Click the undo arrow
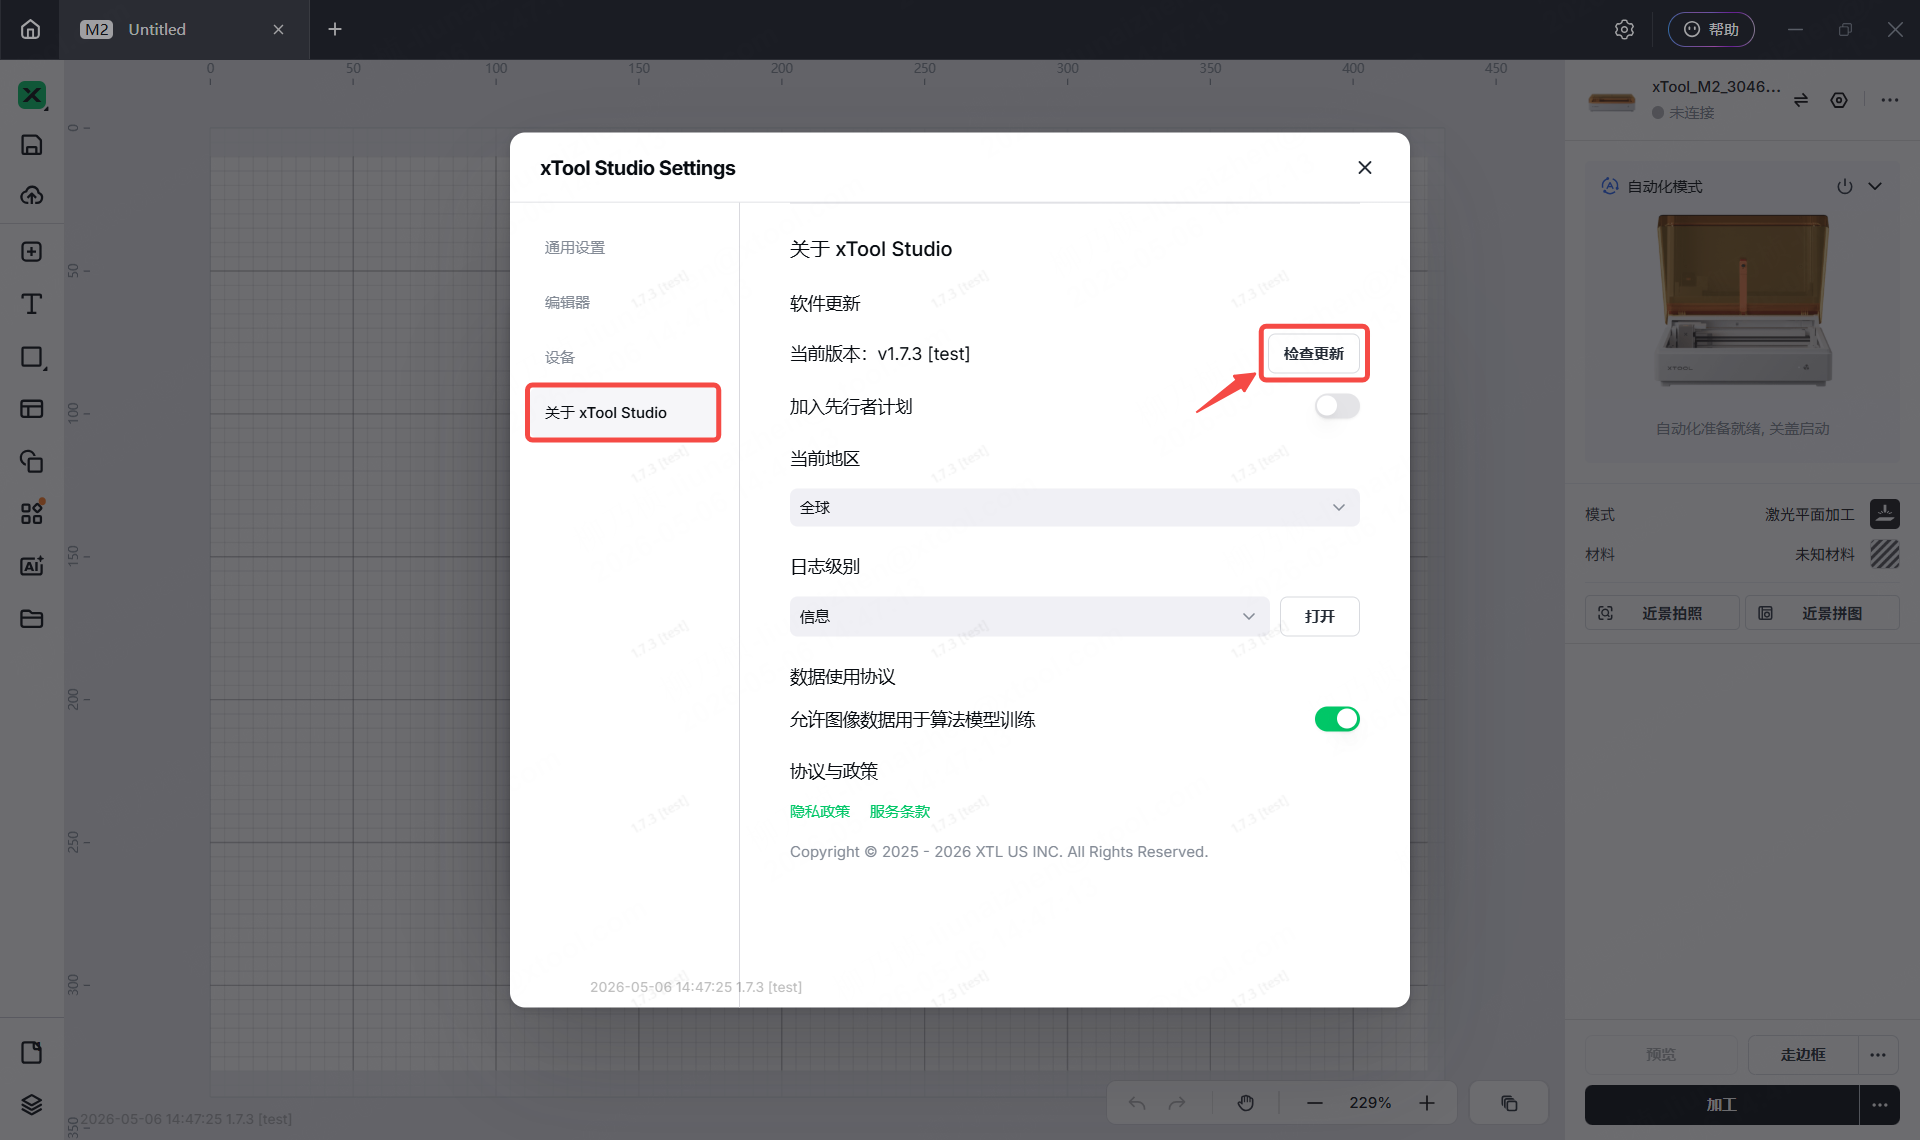1920x1140 pixels. [1137, 1103]
